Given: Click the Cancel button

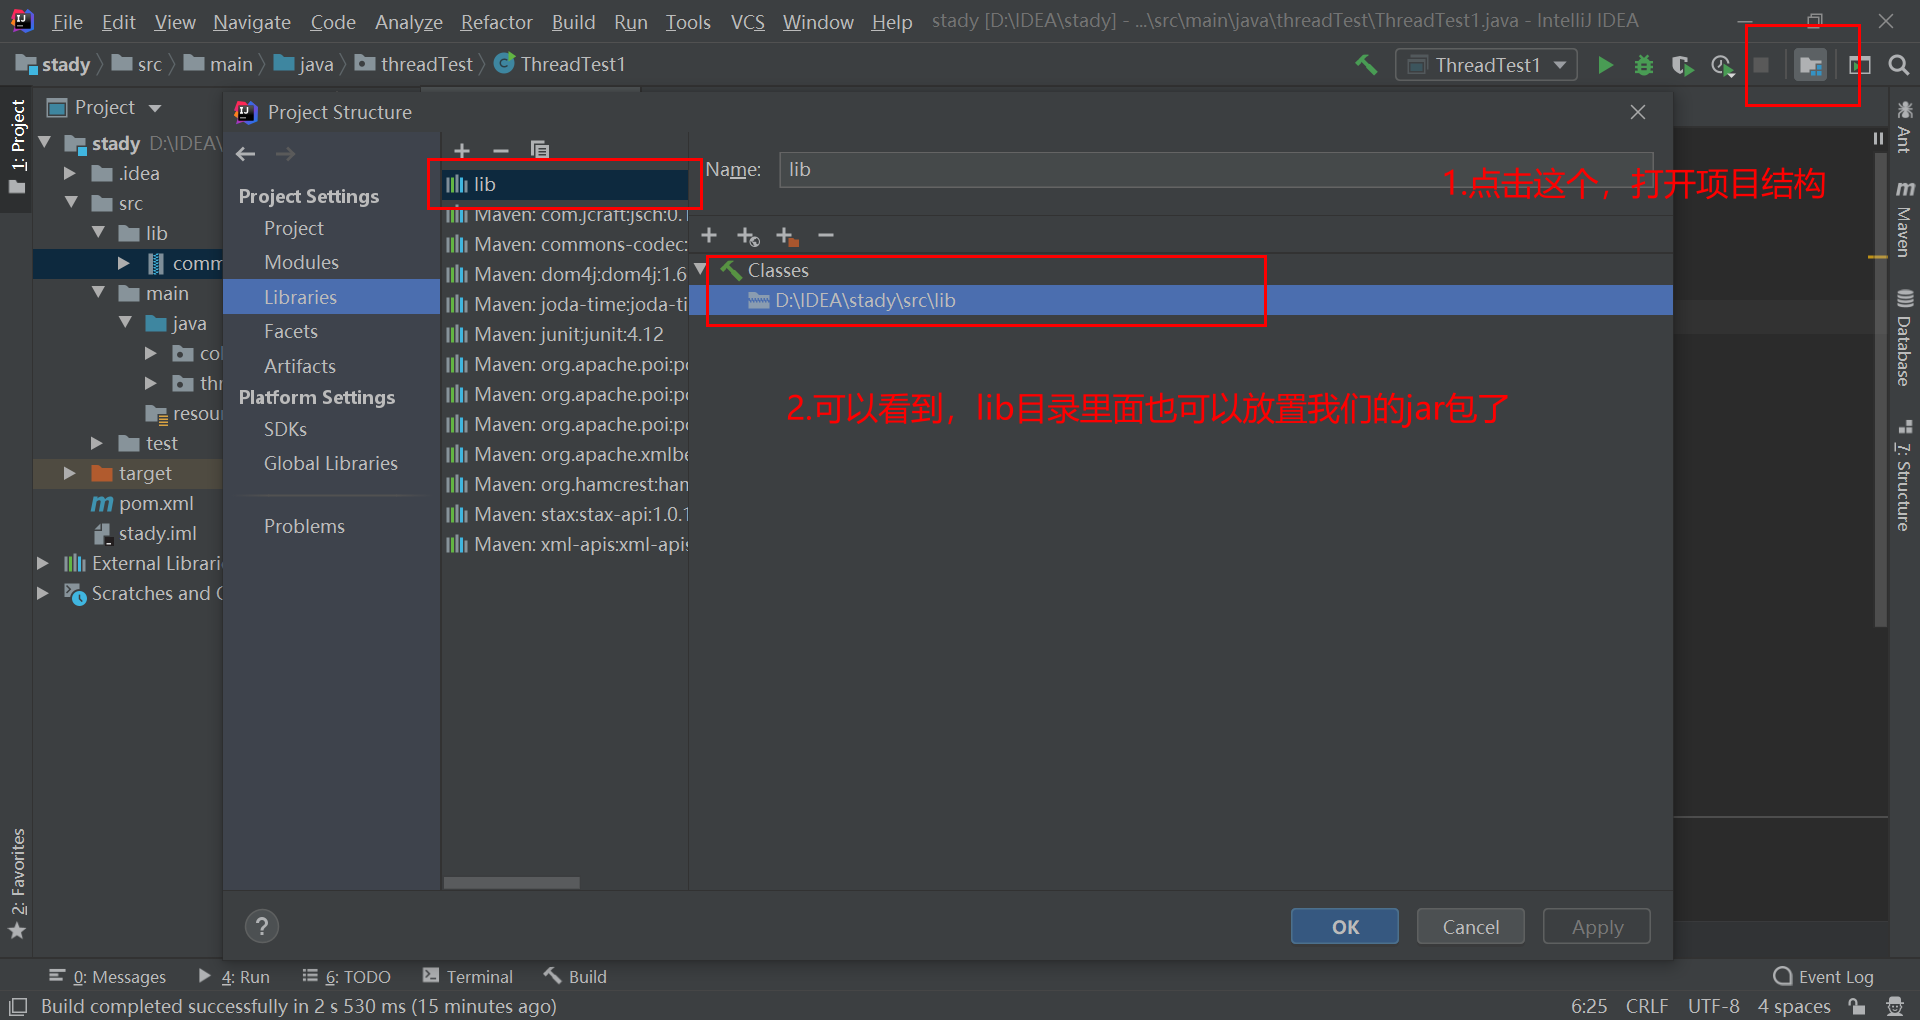Looking at the screenshot, I should pos(1471,926).
